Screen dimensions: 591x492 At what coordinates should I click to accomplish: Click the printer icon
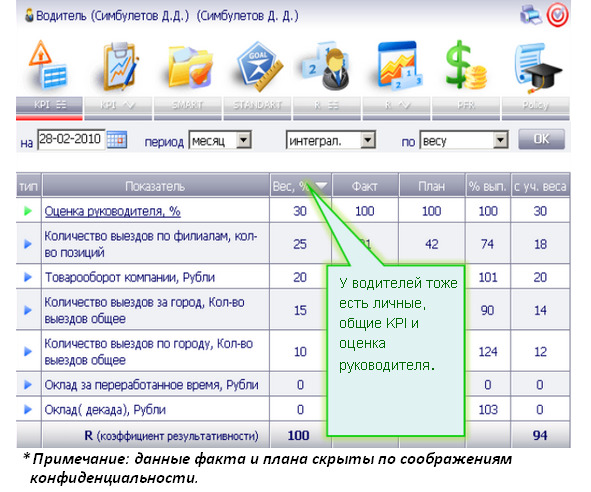[x=531, y=15]
